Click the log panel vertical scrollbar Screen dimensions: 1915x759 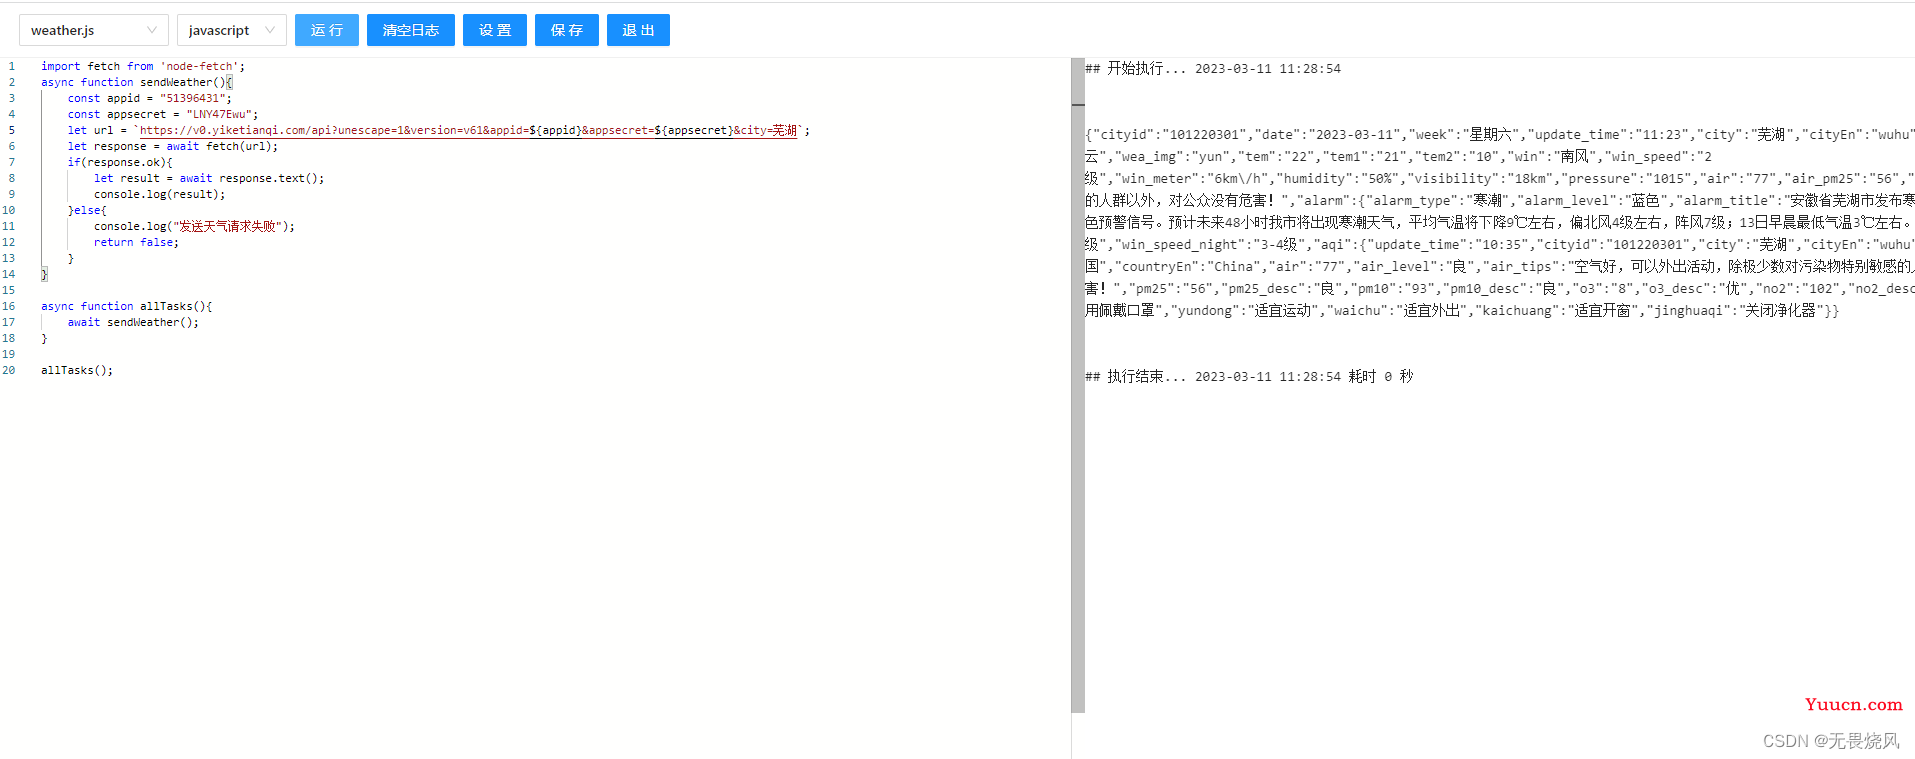coord(1078,385)
